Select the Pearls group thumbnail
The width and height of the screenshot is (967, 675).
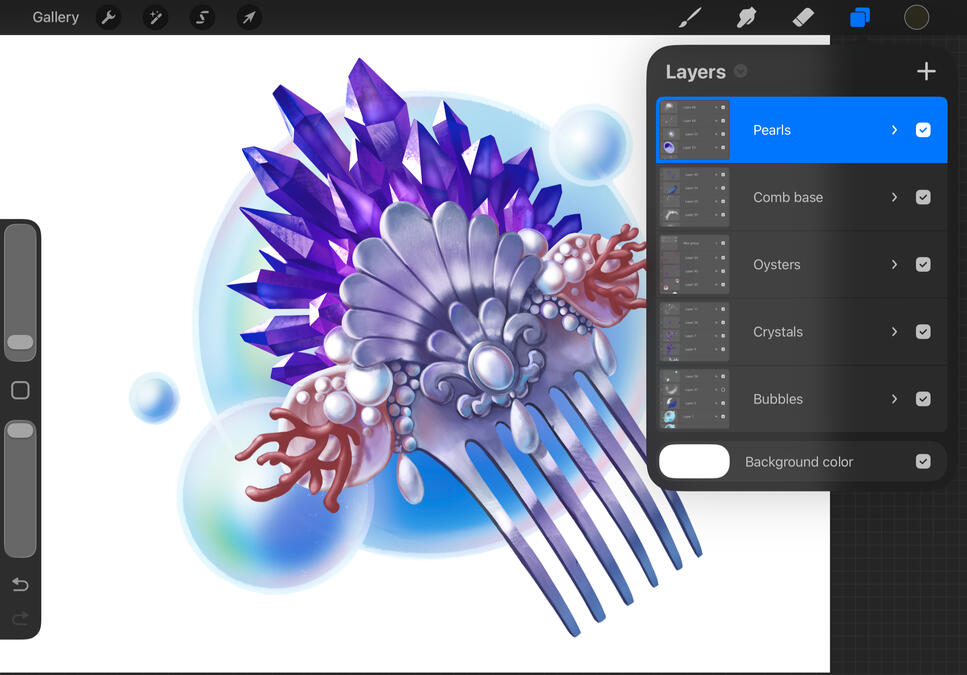click(x=694, y=130)
